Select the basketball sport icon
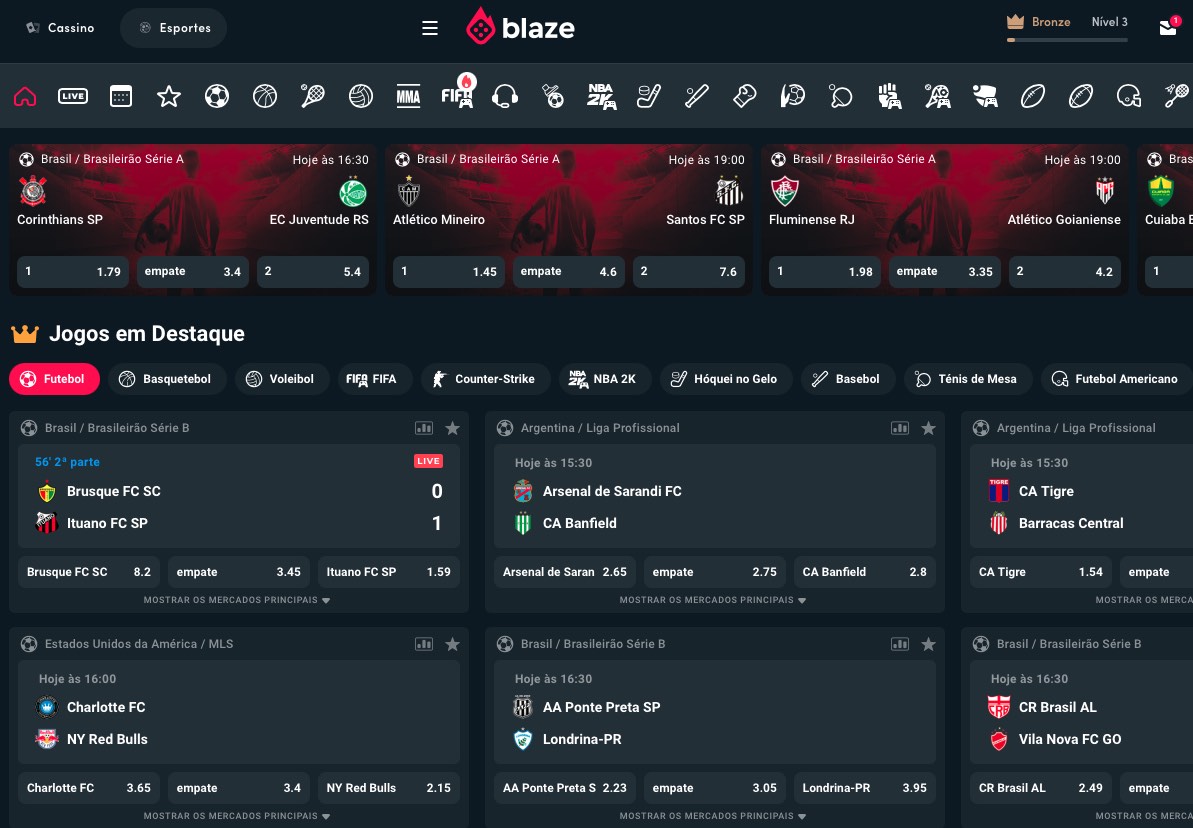The image size is (1193, 828). point(265,96)
